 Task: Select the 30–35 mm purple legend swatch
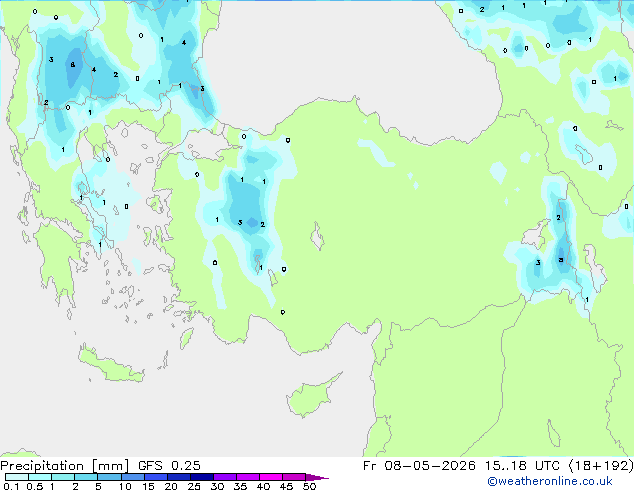tap(224, 477)
